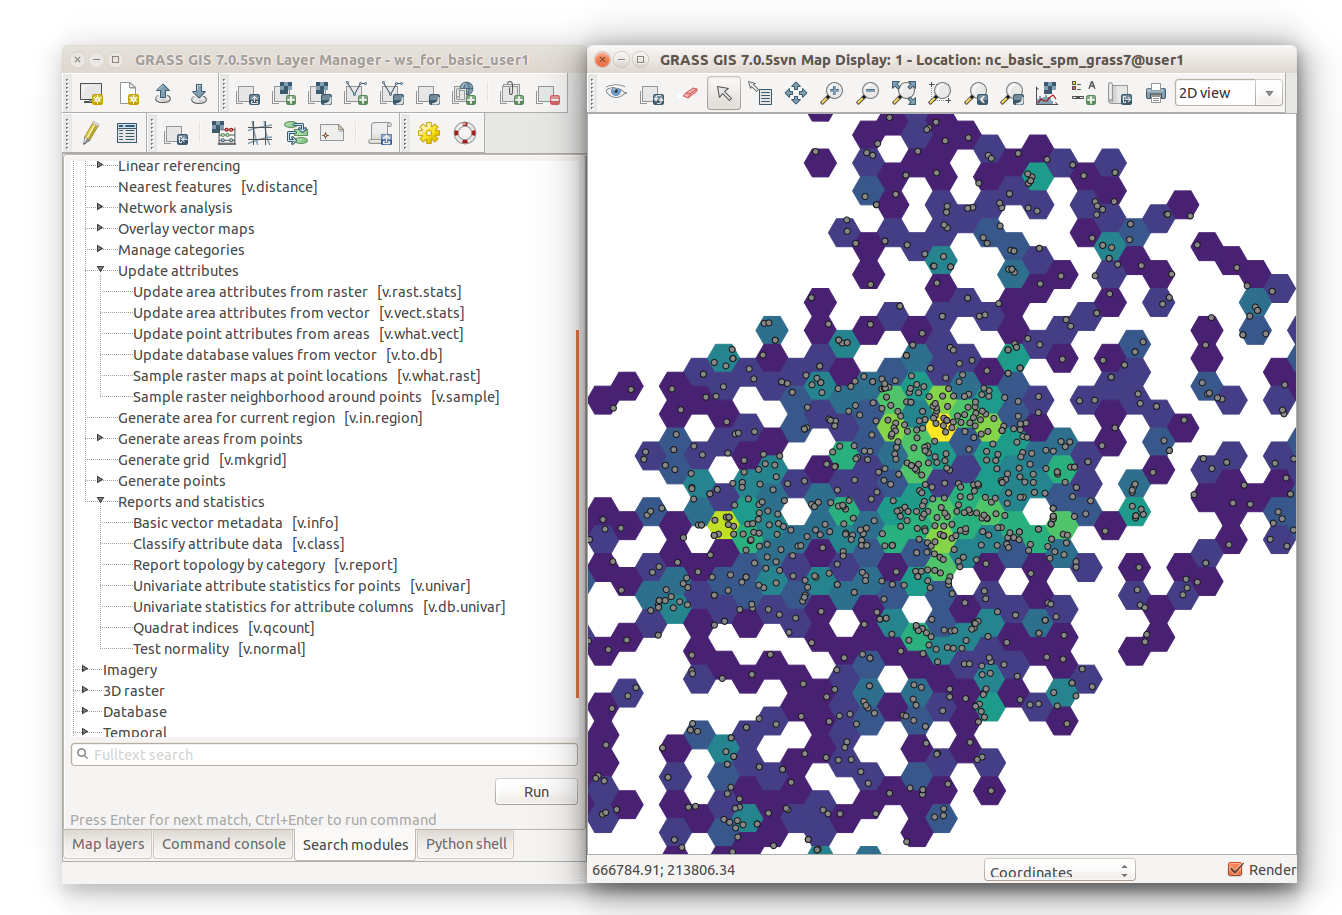Click Display map eye icon in Map Display
The width and height of the screenshot is (1342, 915).
coord(616,93)
